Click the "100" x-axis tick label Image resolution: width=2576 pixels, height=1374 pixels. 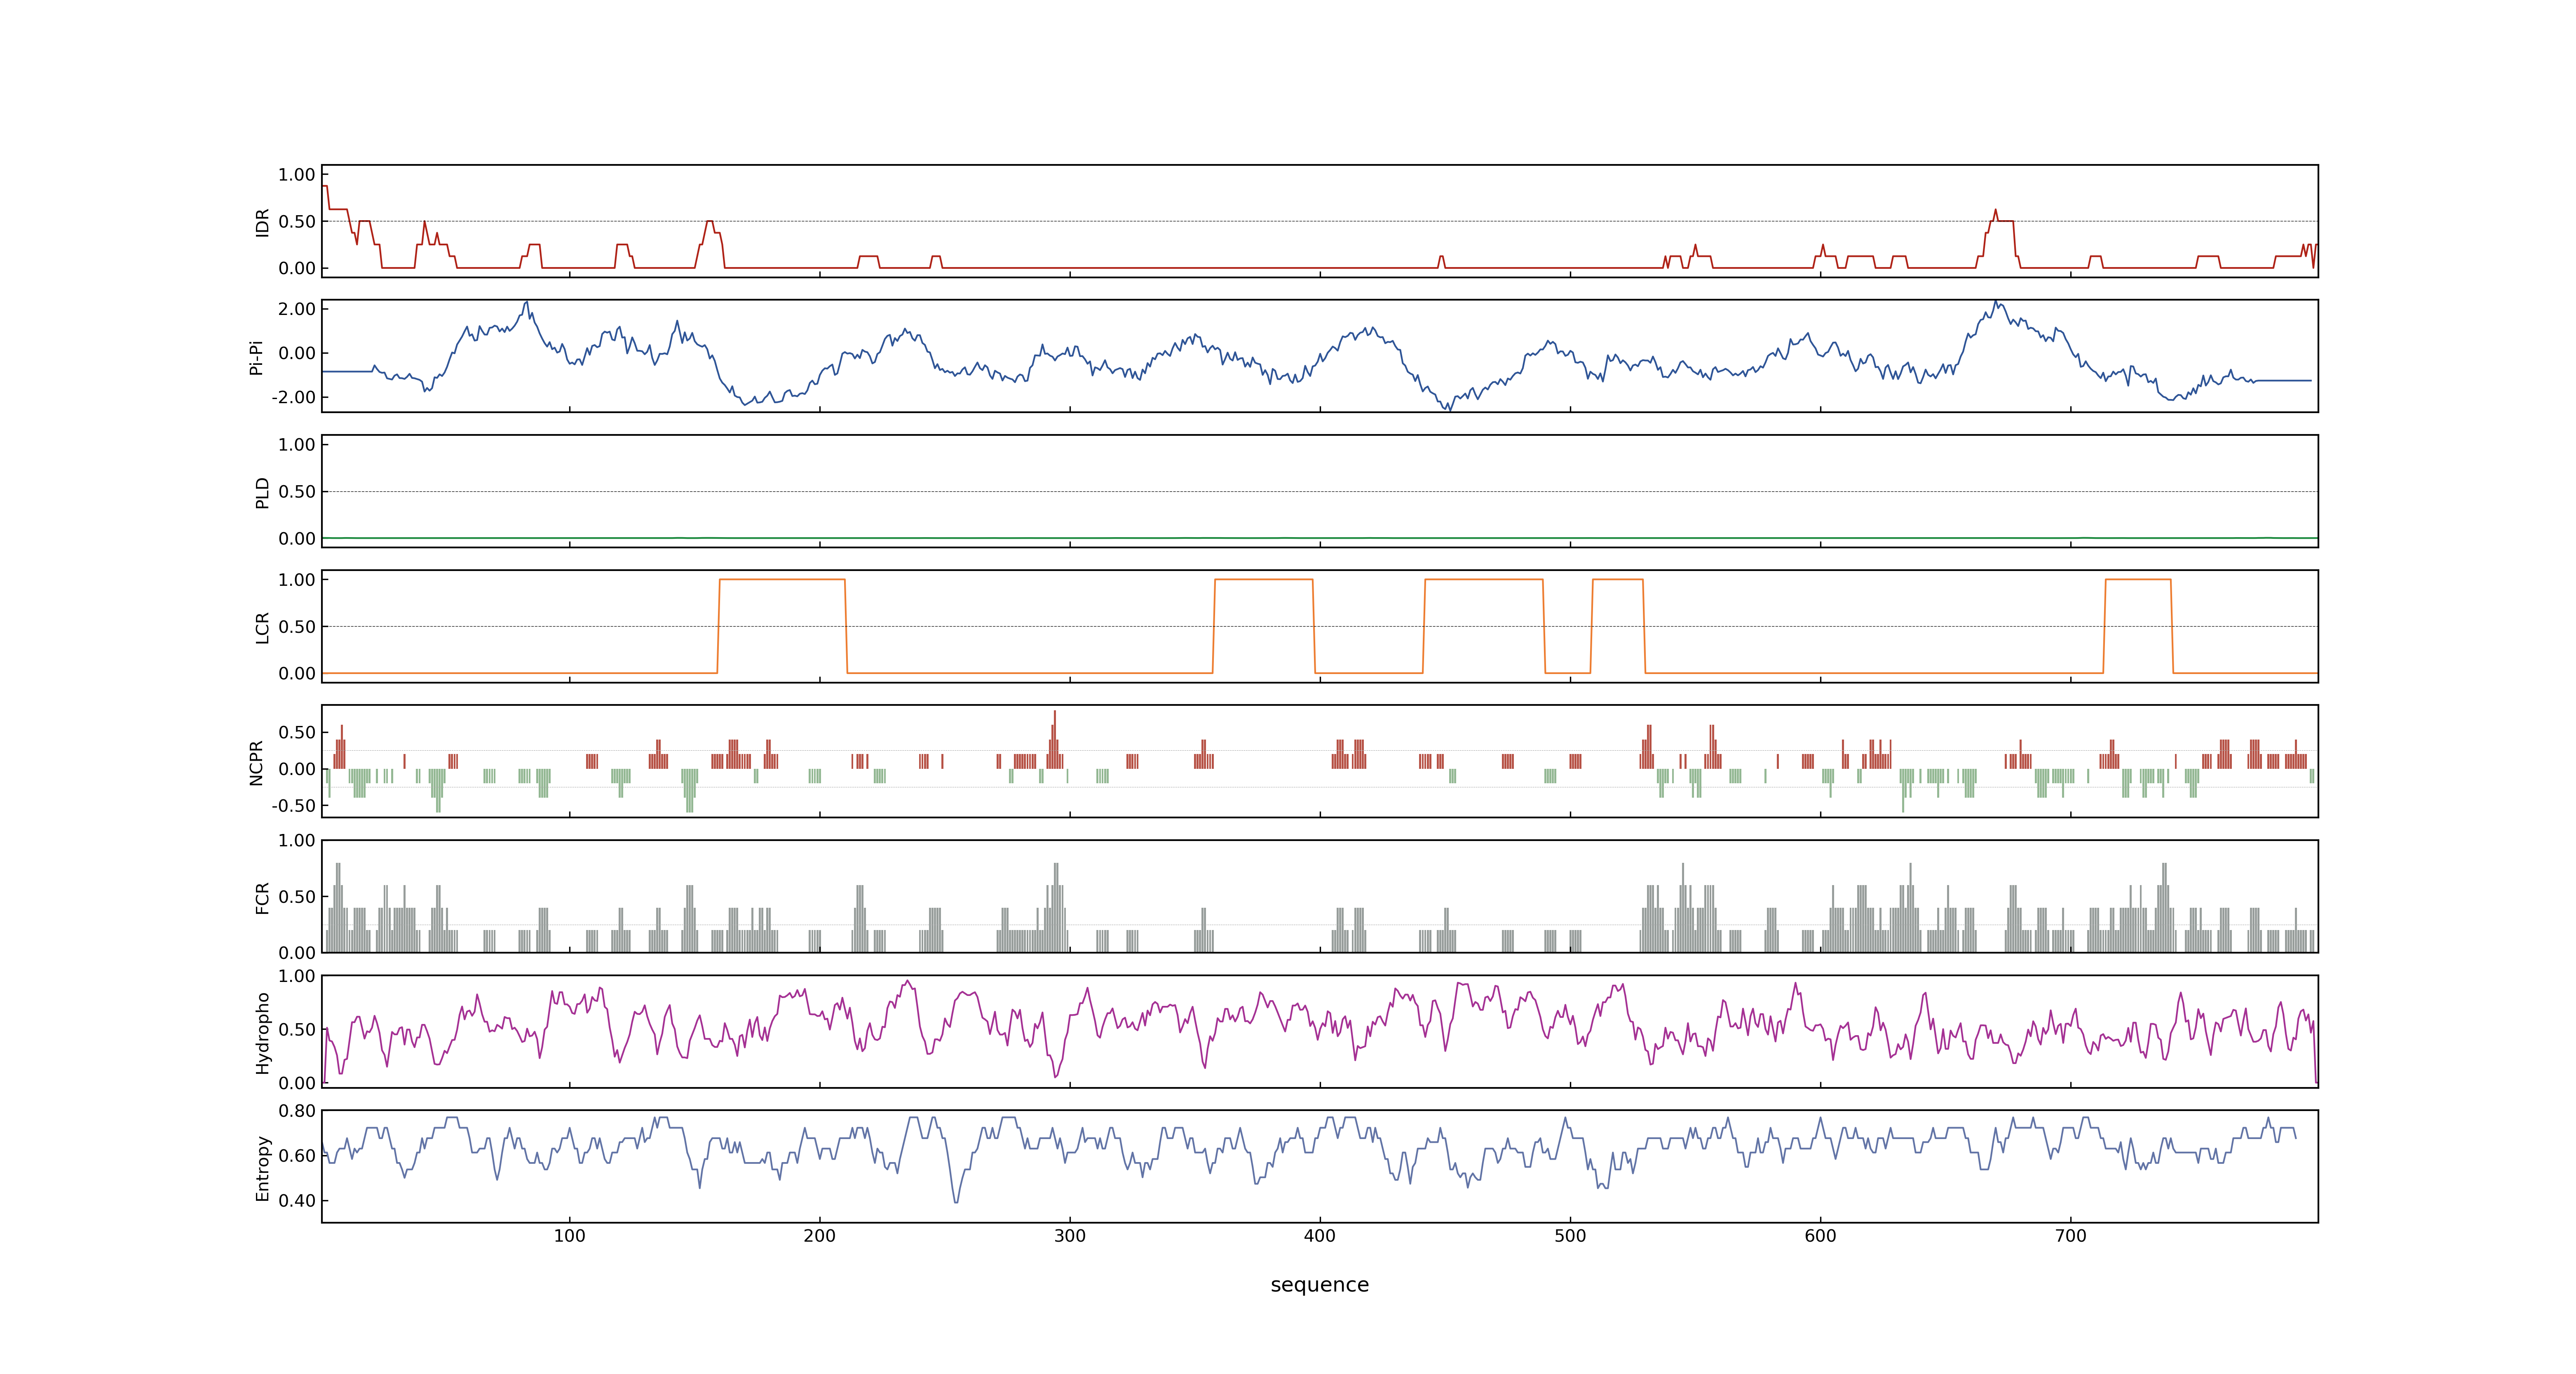coord(570,1236)
